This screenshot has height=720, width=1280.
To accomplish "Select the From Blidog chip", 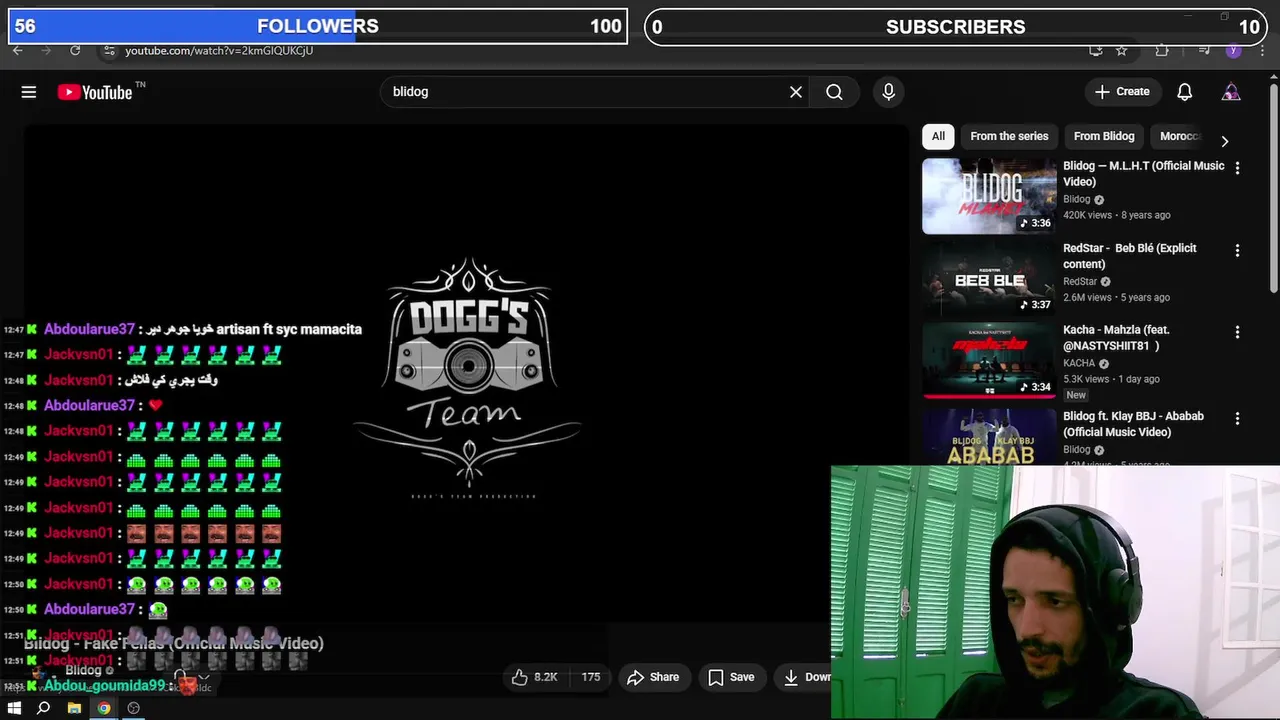I will (1104, 136).
